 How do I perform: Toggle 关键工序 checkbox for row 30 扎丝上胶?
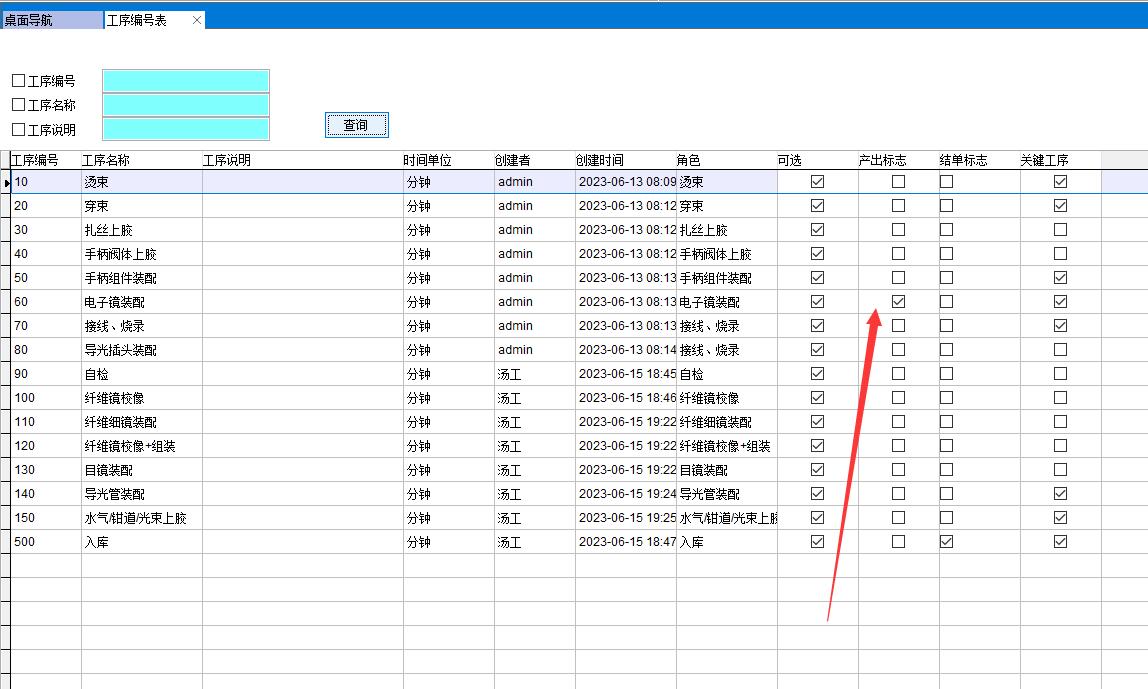point(1060,229)
